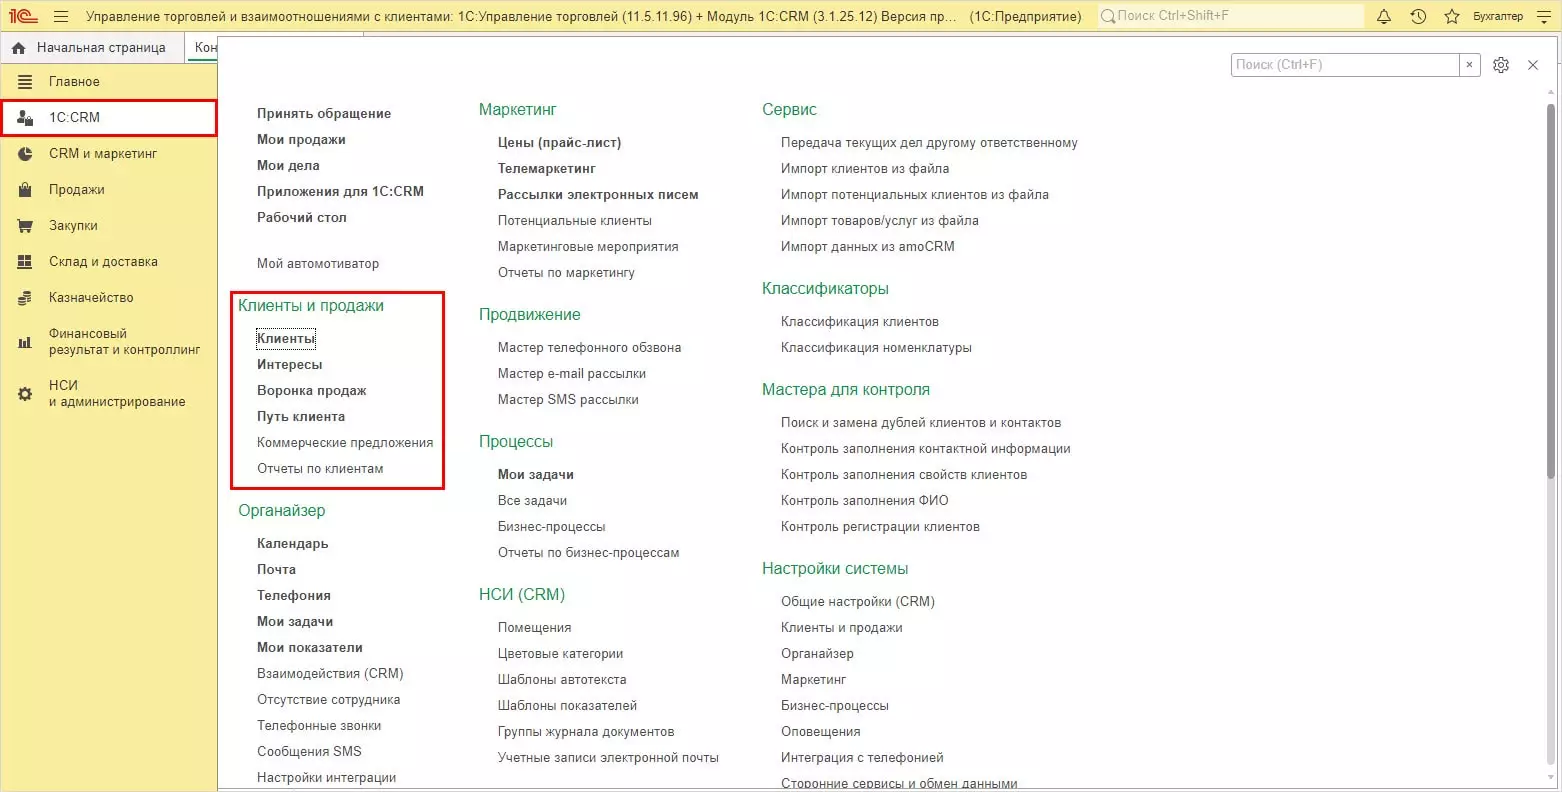Open Классификация номенклатуры
The width and height of the screenshot is (1562, 792).
pyautogui.click(x=876, y=348)
